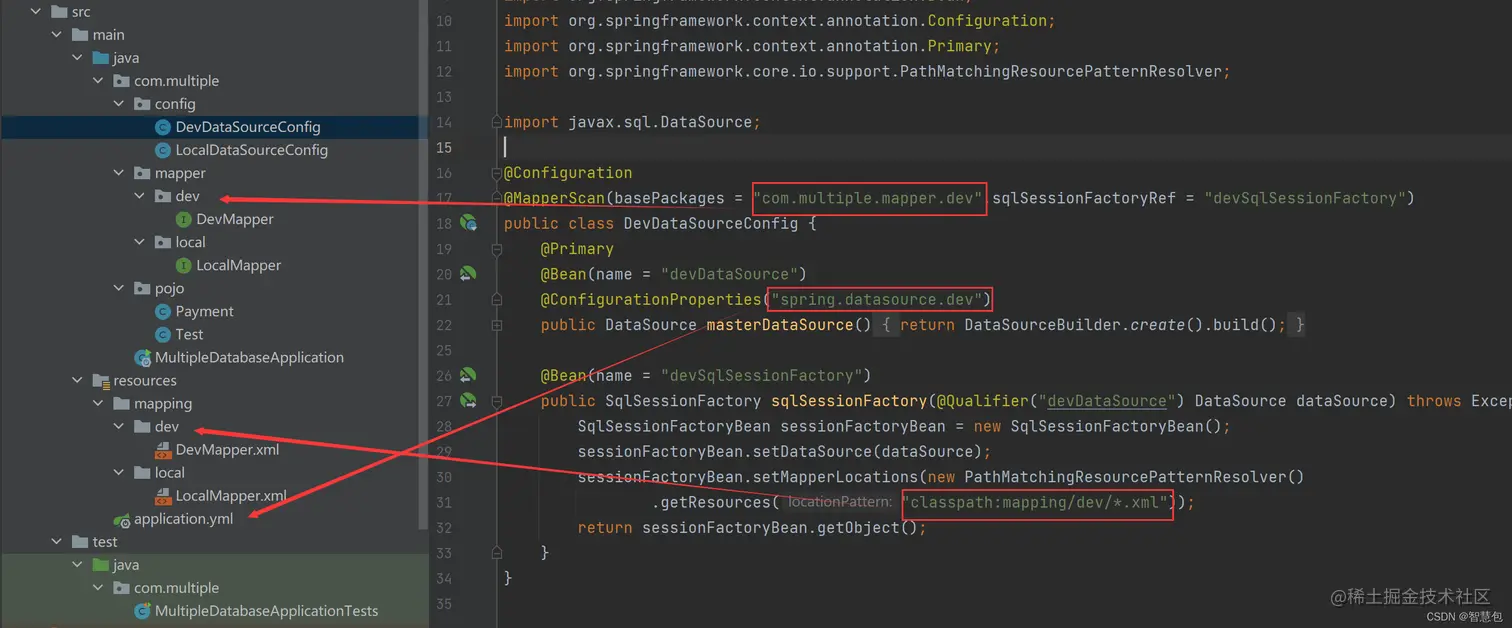Click the MultipleDatabaseApplicationTests class icon
This screenshot has width=1512, height=628.
pos(143,610)
